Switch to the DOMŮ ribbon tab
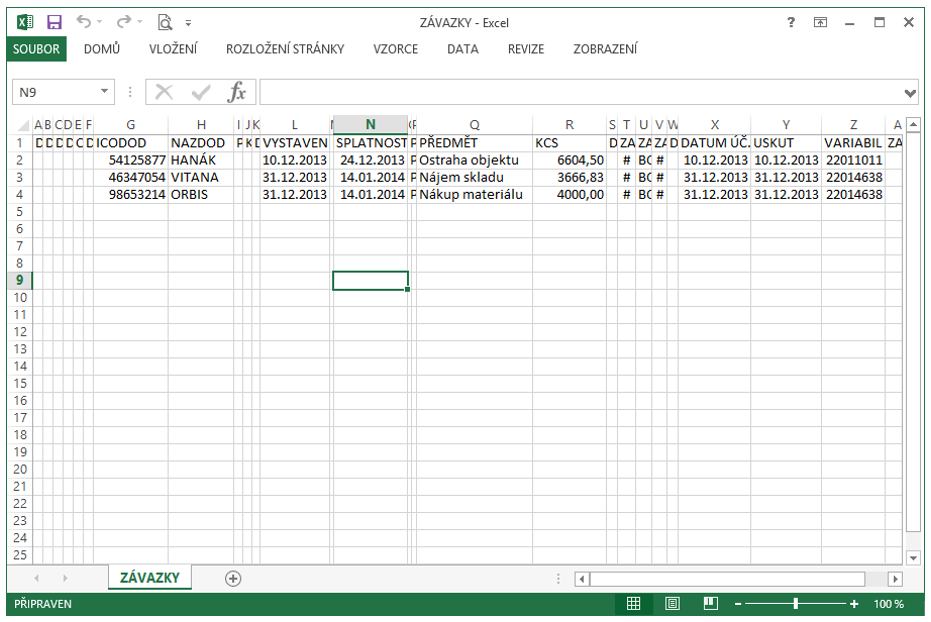Screen dimensions: 931x622 pyautogui.click(x=102, y=49)
